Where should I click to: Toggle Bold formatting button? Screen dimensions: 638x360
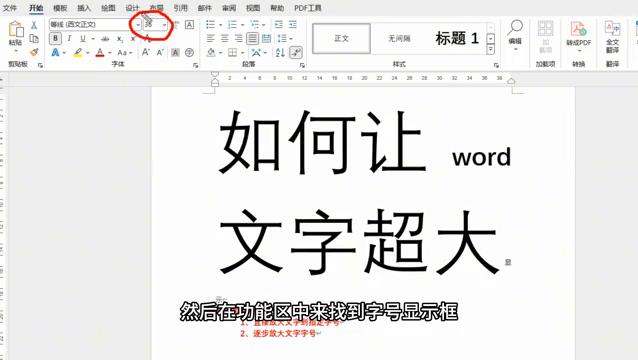(x=55, y=39)
